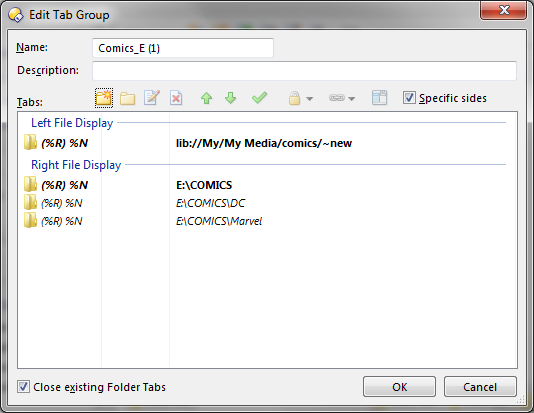Screen dimensions: 534x413
Task: Click the New Tab folder icon
Action: (104, 98)
